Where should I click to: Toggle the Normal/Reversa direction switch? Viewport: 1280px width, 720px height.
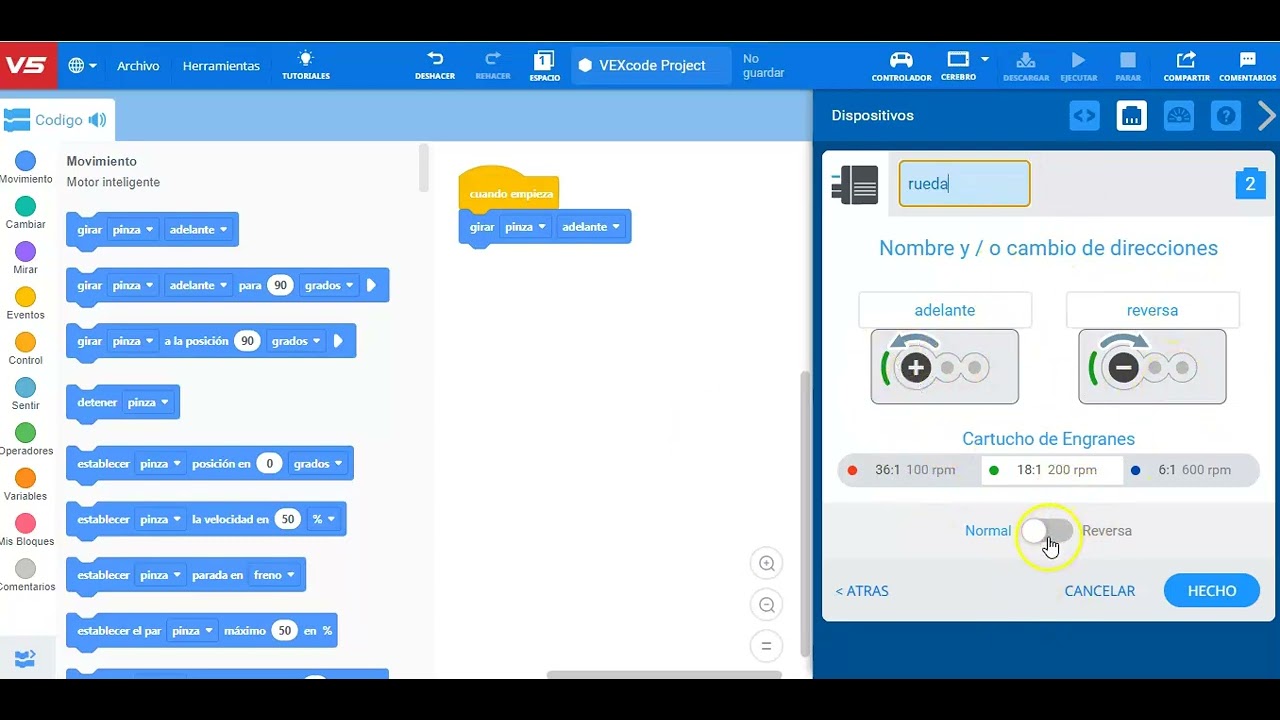(x=1047, y=531)
